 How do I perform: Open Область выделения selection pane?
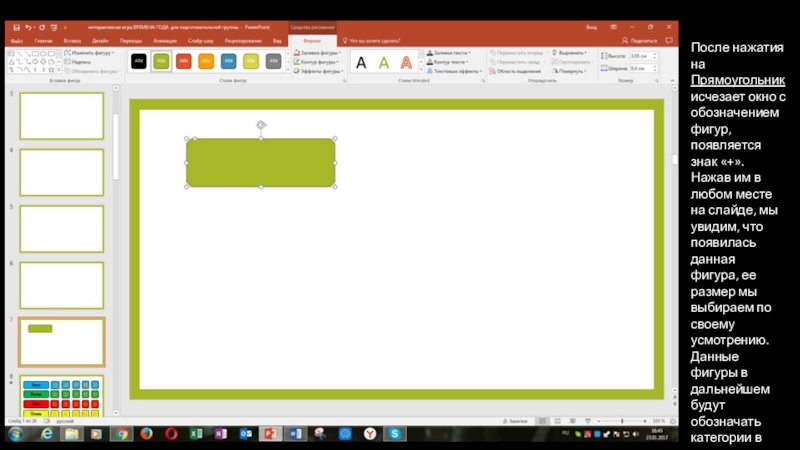(515, 71)
